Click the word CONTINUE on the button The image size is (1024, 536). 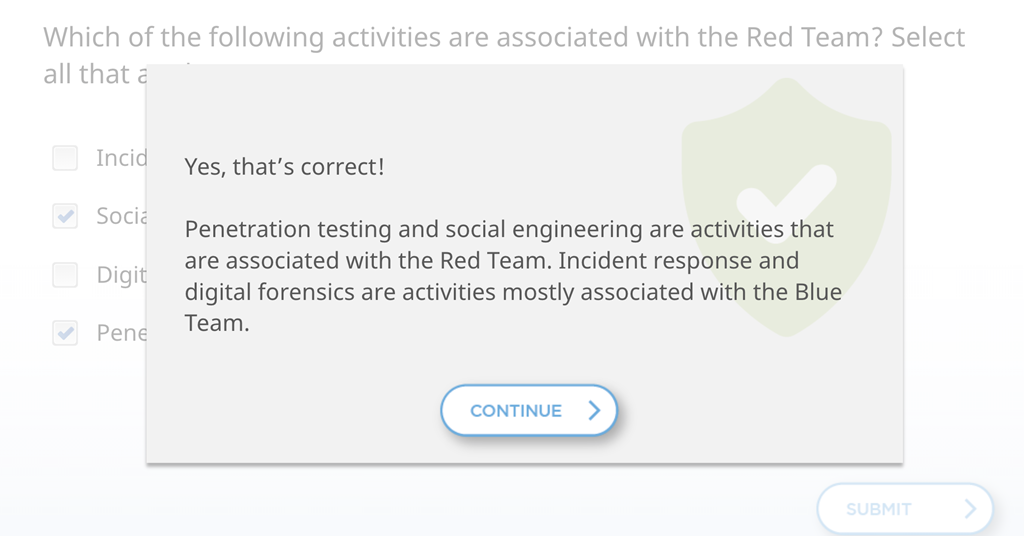click(515, 411)
